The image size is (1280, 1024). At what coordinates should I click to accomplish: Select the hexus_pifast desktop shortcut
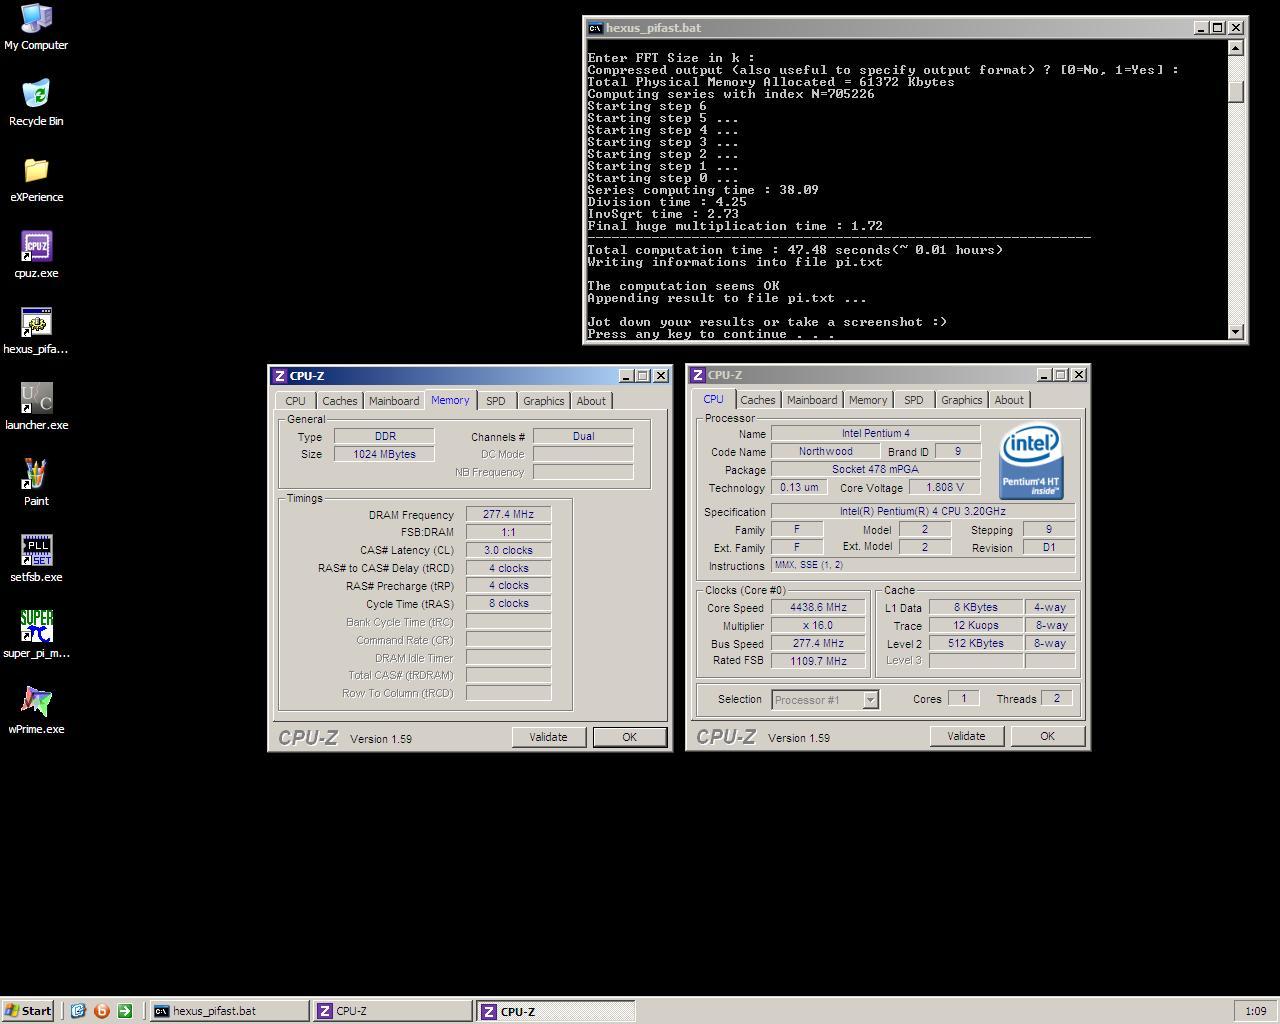click(x=36, y=331)
